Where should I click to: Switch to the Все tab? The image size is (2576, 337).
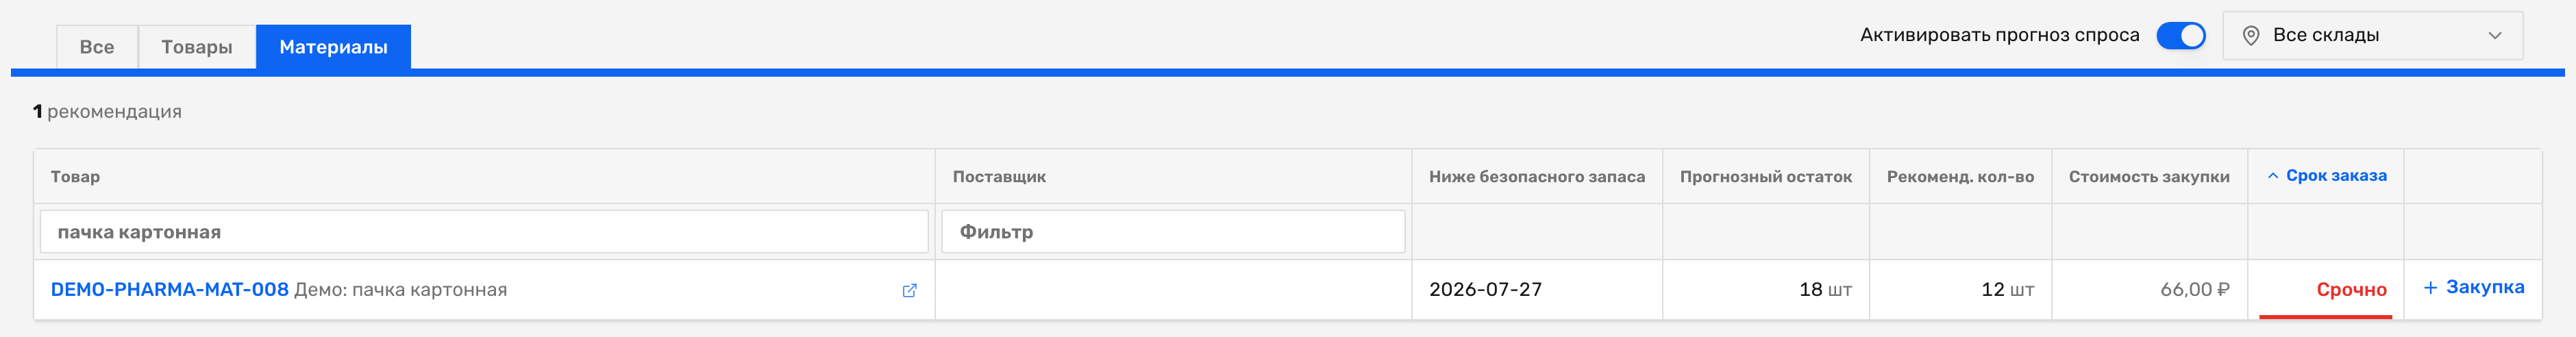coord(97,47)
